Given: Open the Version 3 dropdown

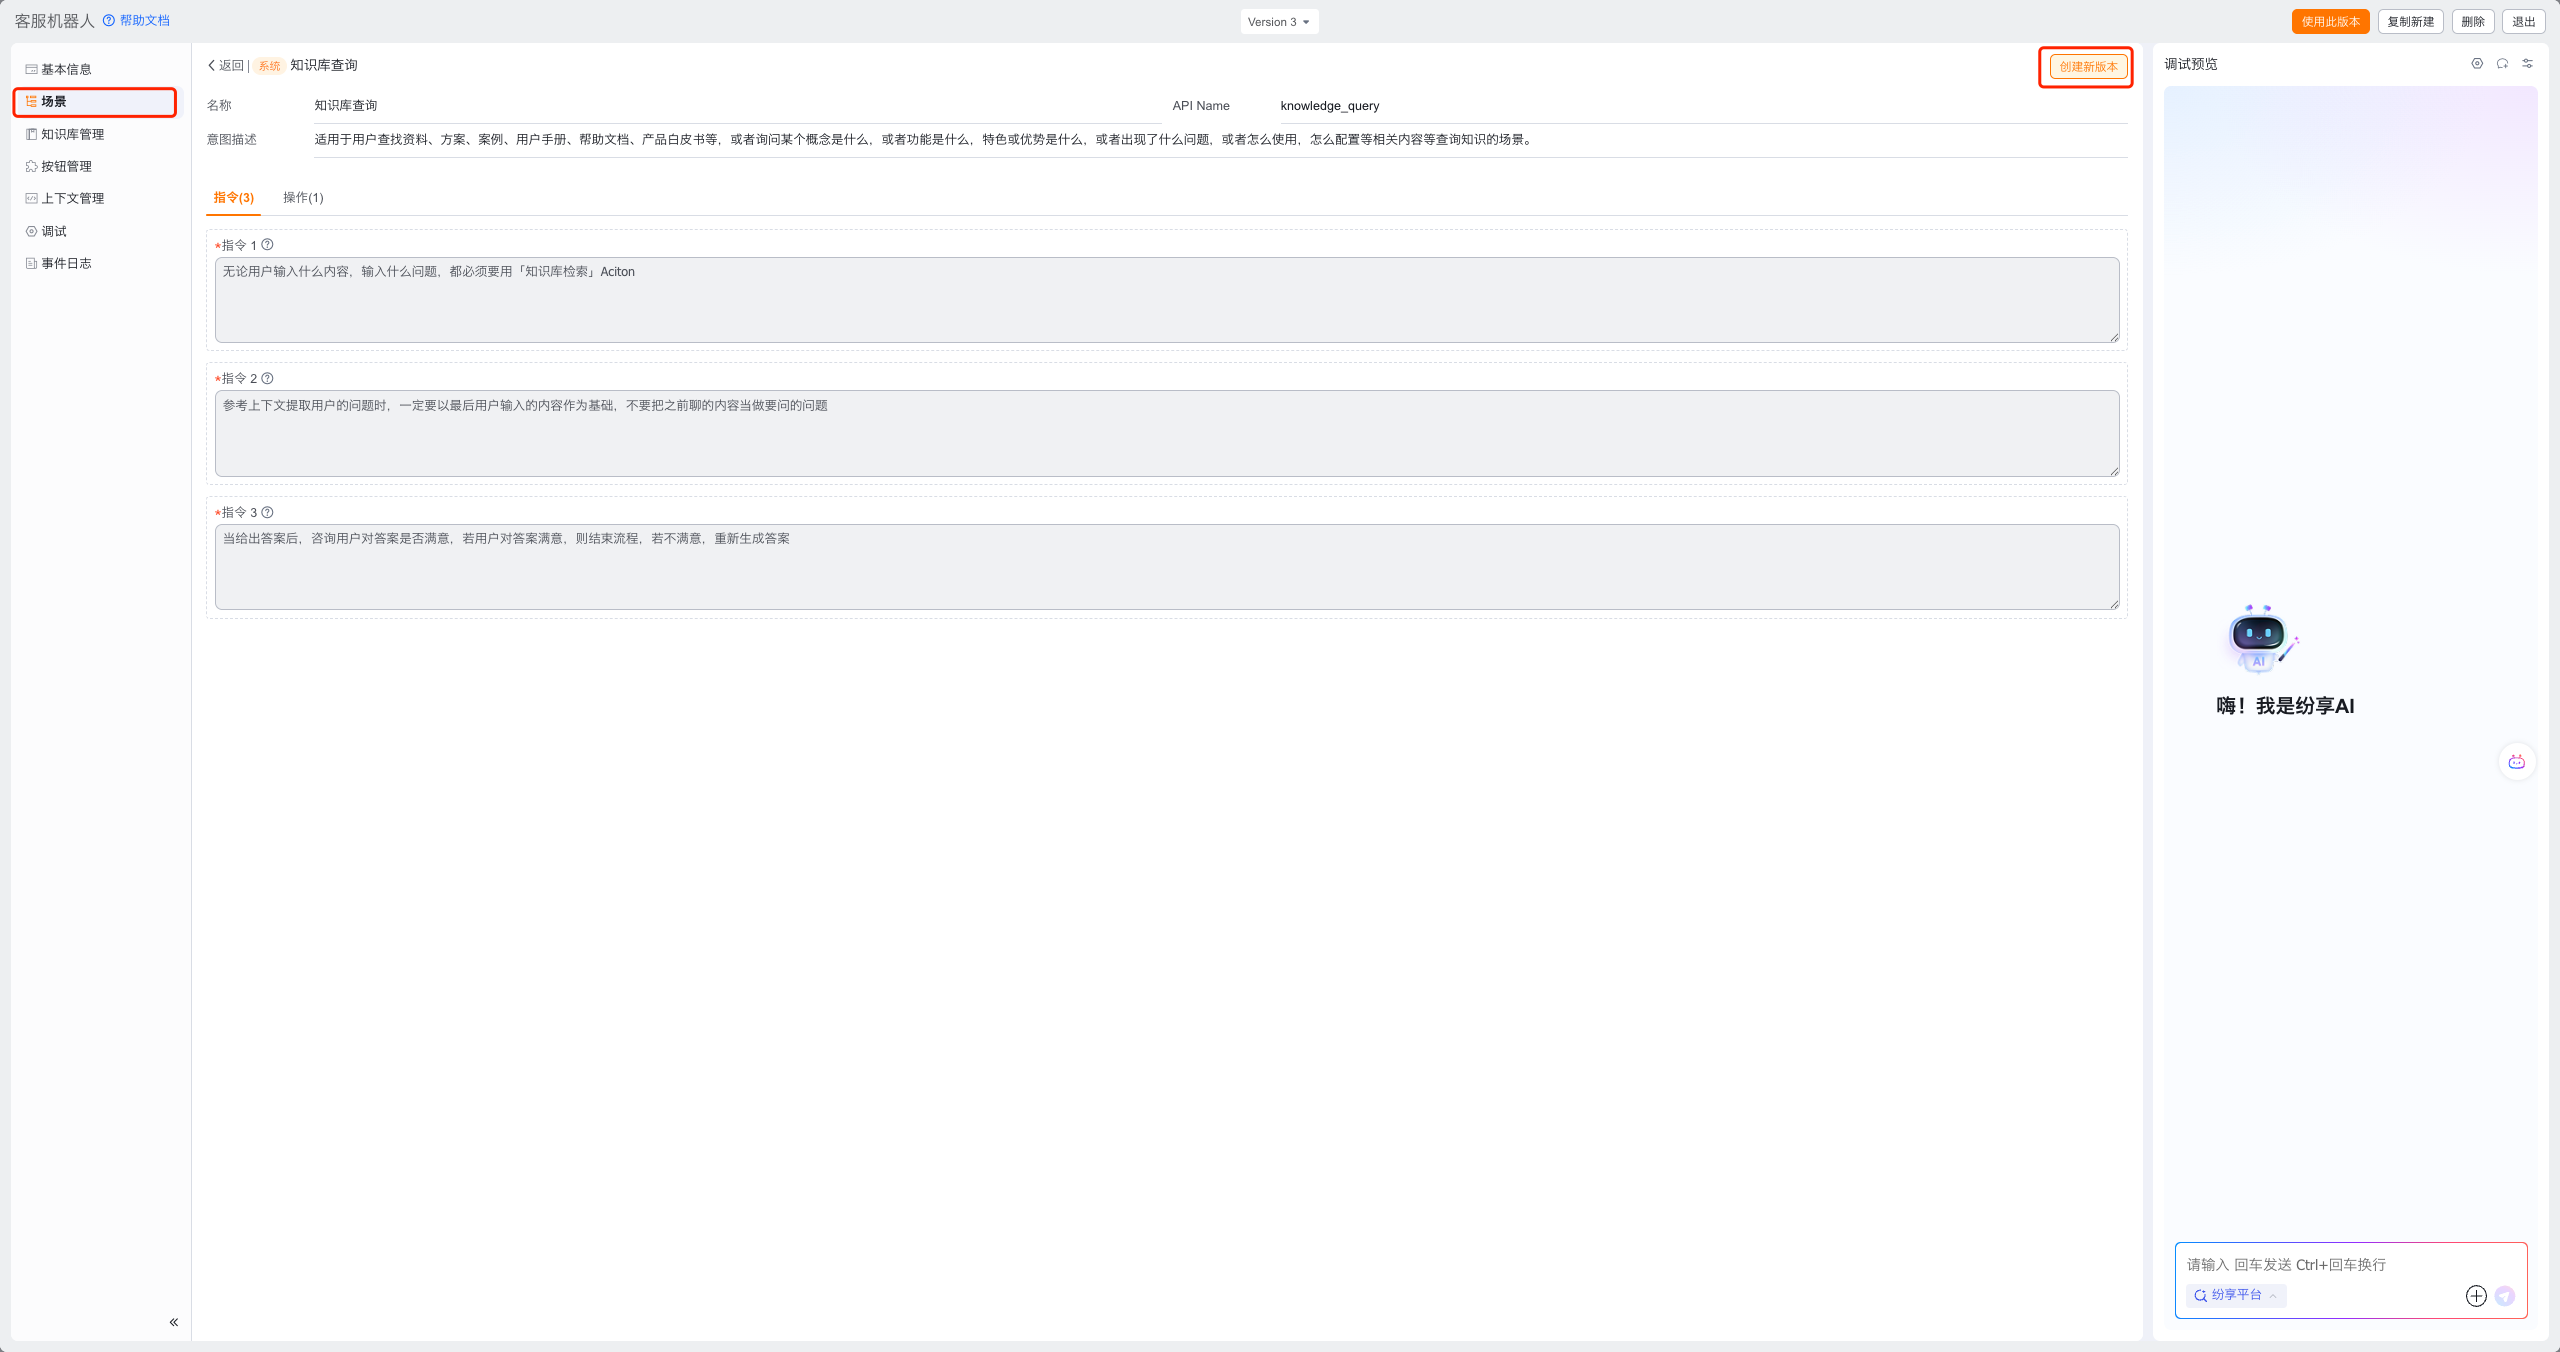Looking at the screenshot, I should click(1278, 22).
